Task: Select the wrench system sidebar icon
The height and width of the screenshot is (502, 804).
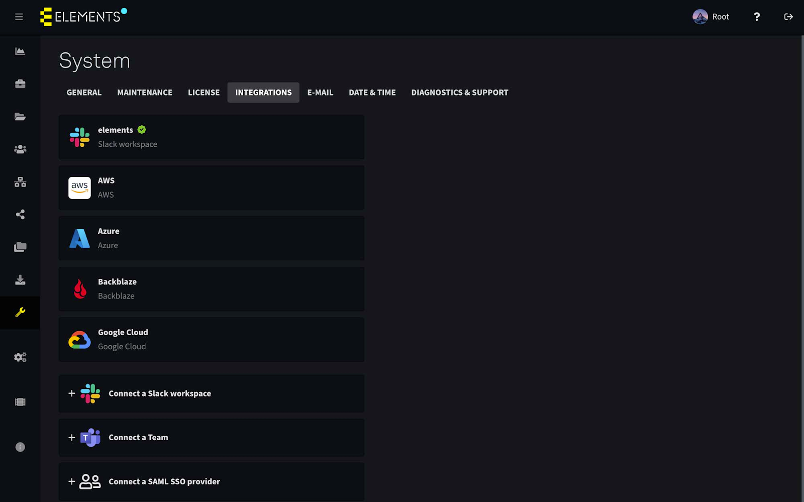Action: (20, 312)
